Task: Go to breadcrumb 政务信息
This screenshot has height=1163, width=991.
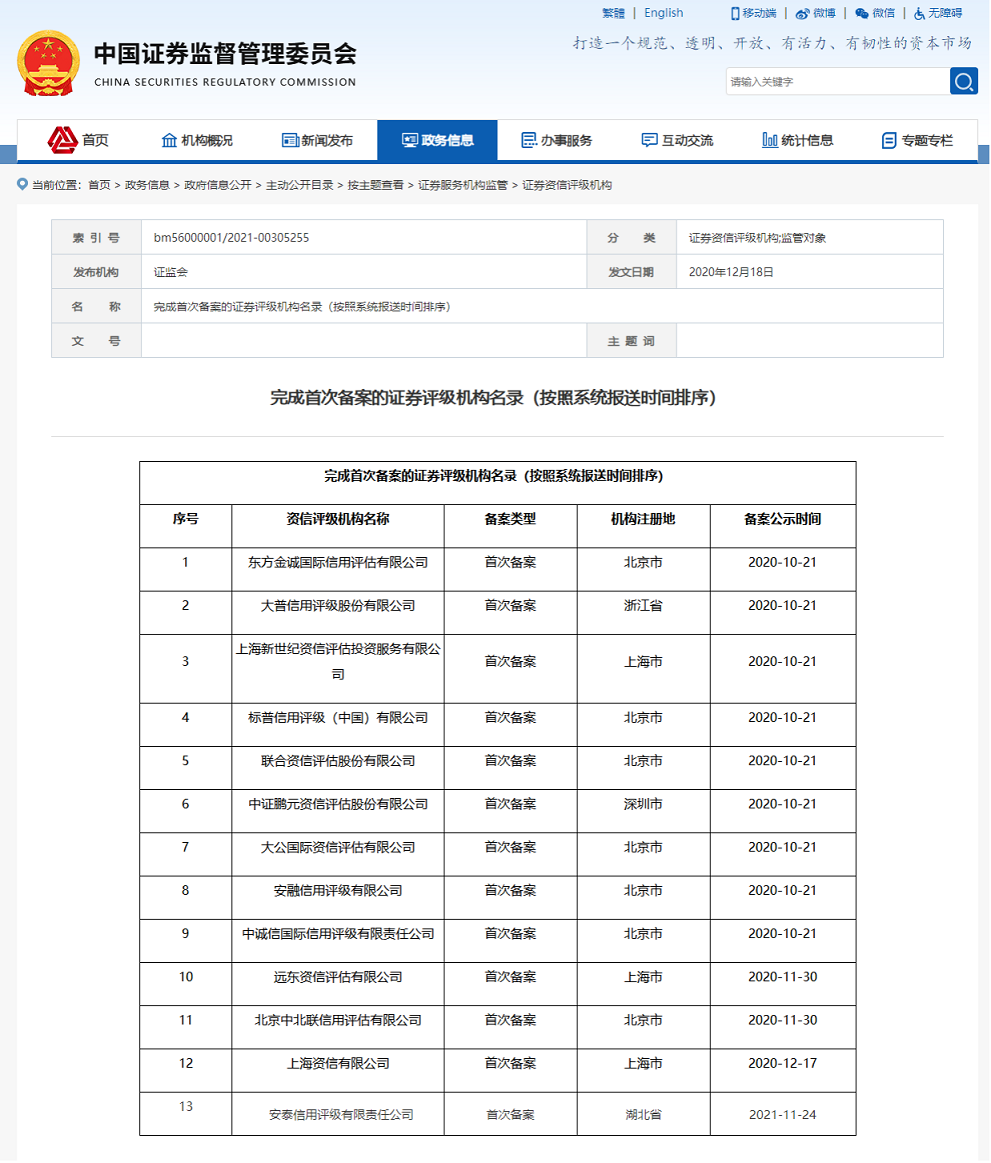Action: tap(147, 185)
